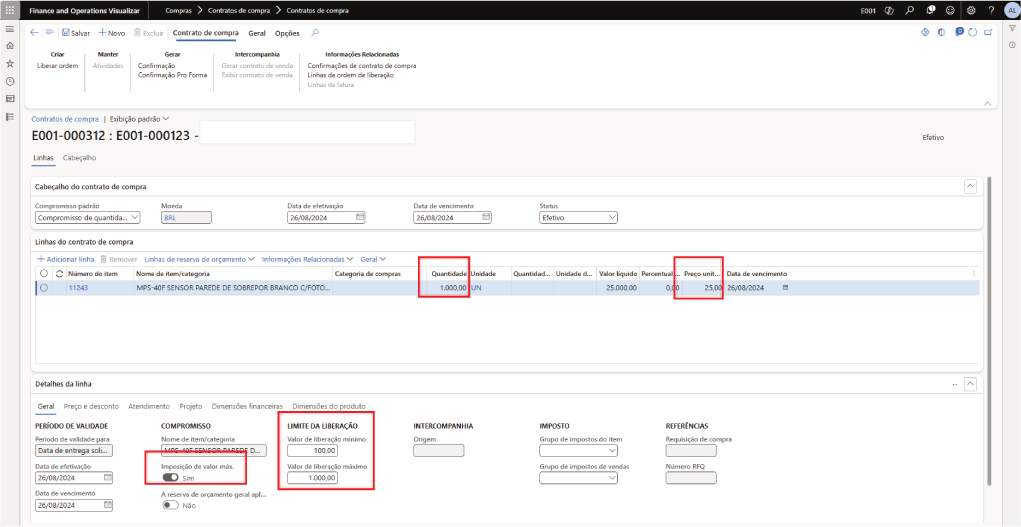The height and width of the screenshot is (527, 1021).
Task: Toggle Imposição de valor máx. switch
Action: tap(170, 478)
